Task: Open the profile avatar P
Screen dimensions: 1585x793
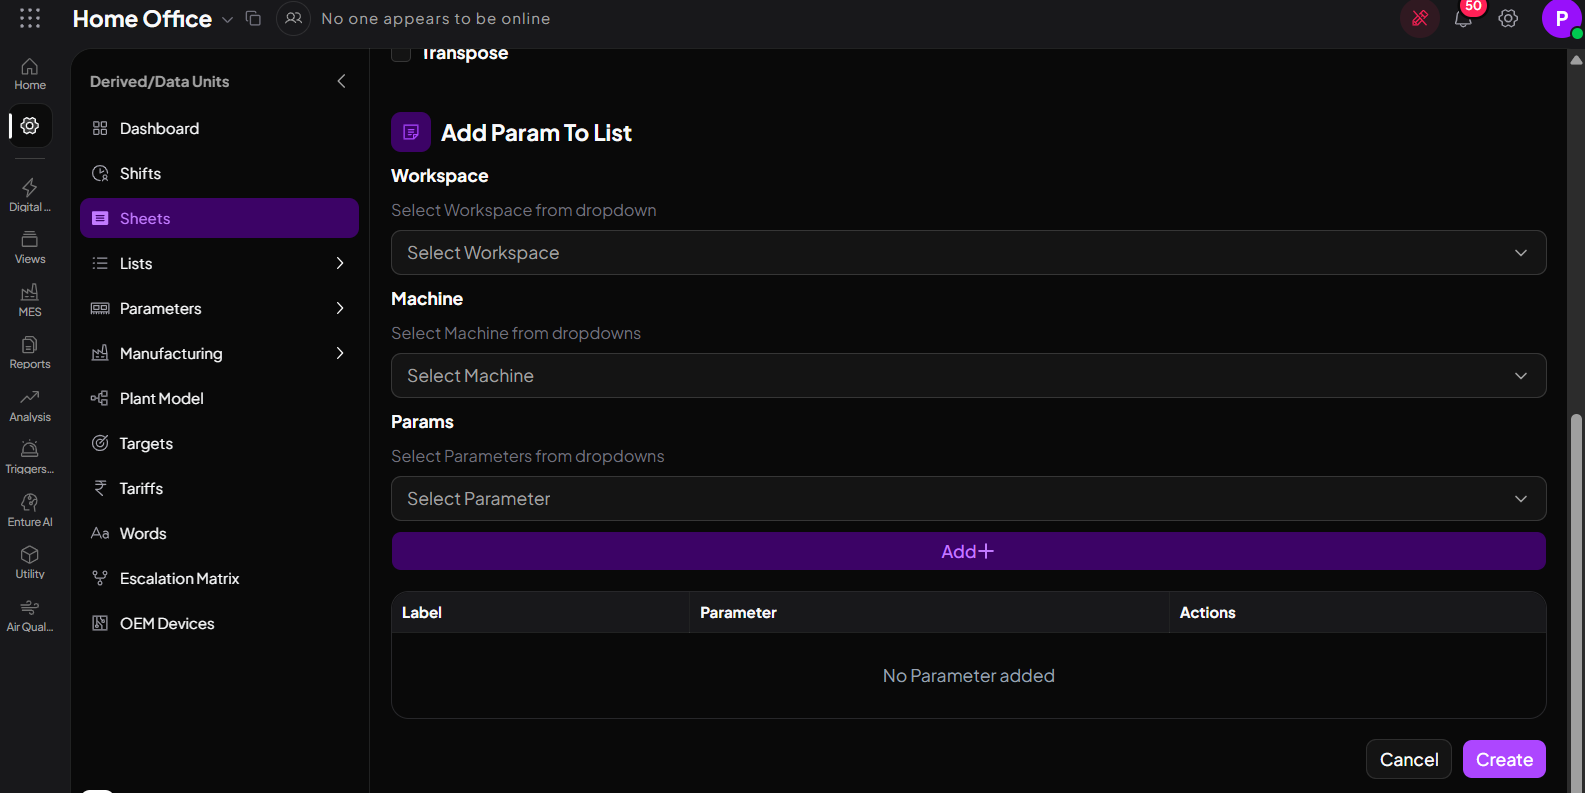Action: [1561, 18]
